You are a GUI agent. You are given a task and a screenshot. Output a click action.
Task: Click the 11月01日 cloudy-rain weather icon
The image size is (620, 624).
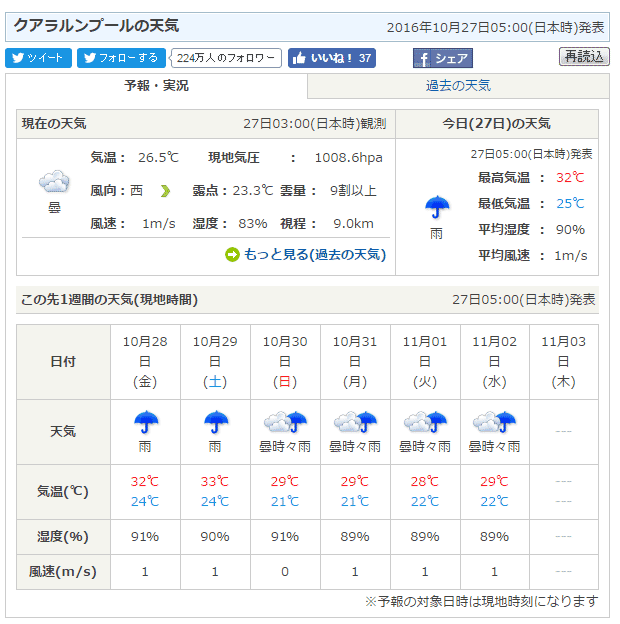[x=425, y=422]
